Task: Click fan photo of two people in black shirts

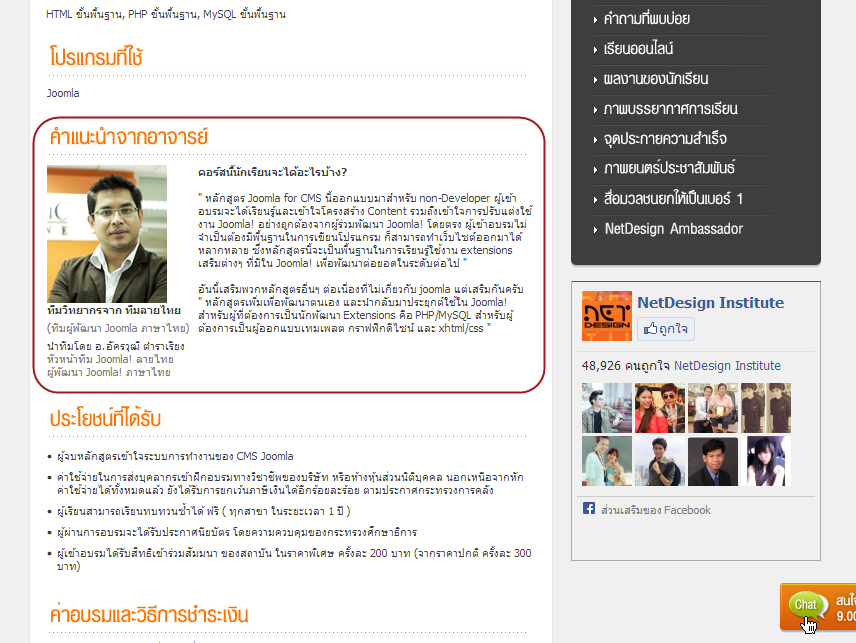Action: pyautogui.click(x=765, y=408)
